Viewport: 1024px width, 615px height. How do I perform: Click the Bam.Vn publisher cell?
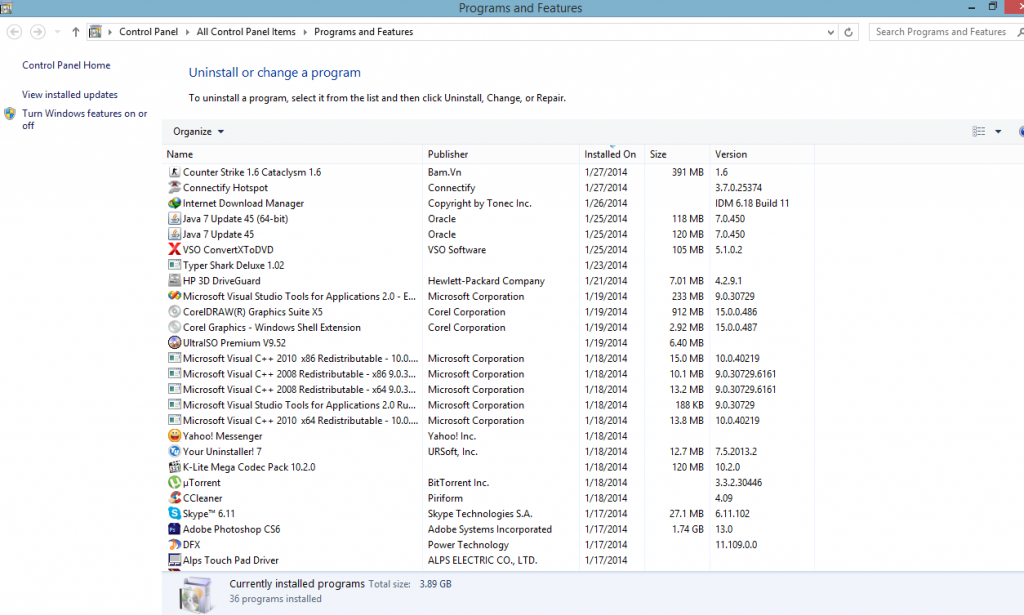(445, 172)
